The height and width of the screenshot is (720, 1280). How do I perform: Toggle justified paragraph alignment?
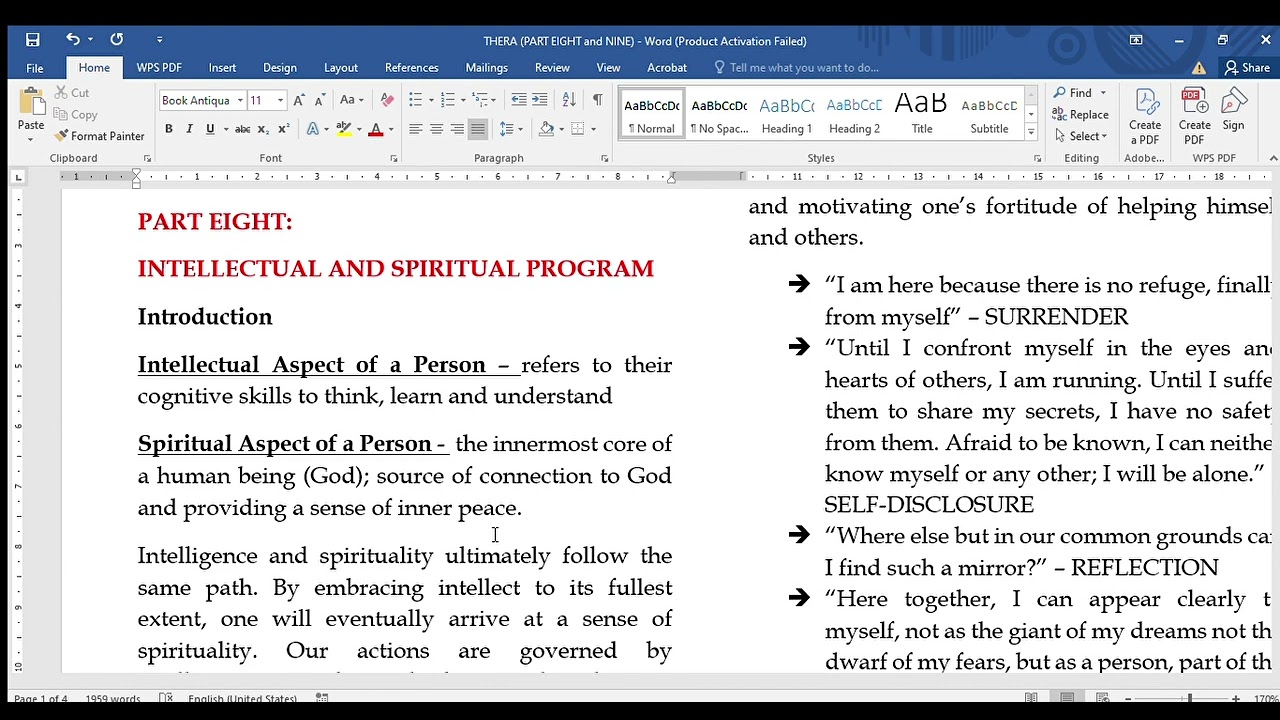pyautogui.click(x=478, y=129)
